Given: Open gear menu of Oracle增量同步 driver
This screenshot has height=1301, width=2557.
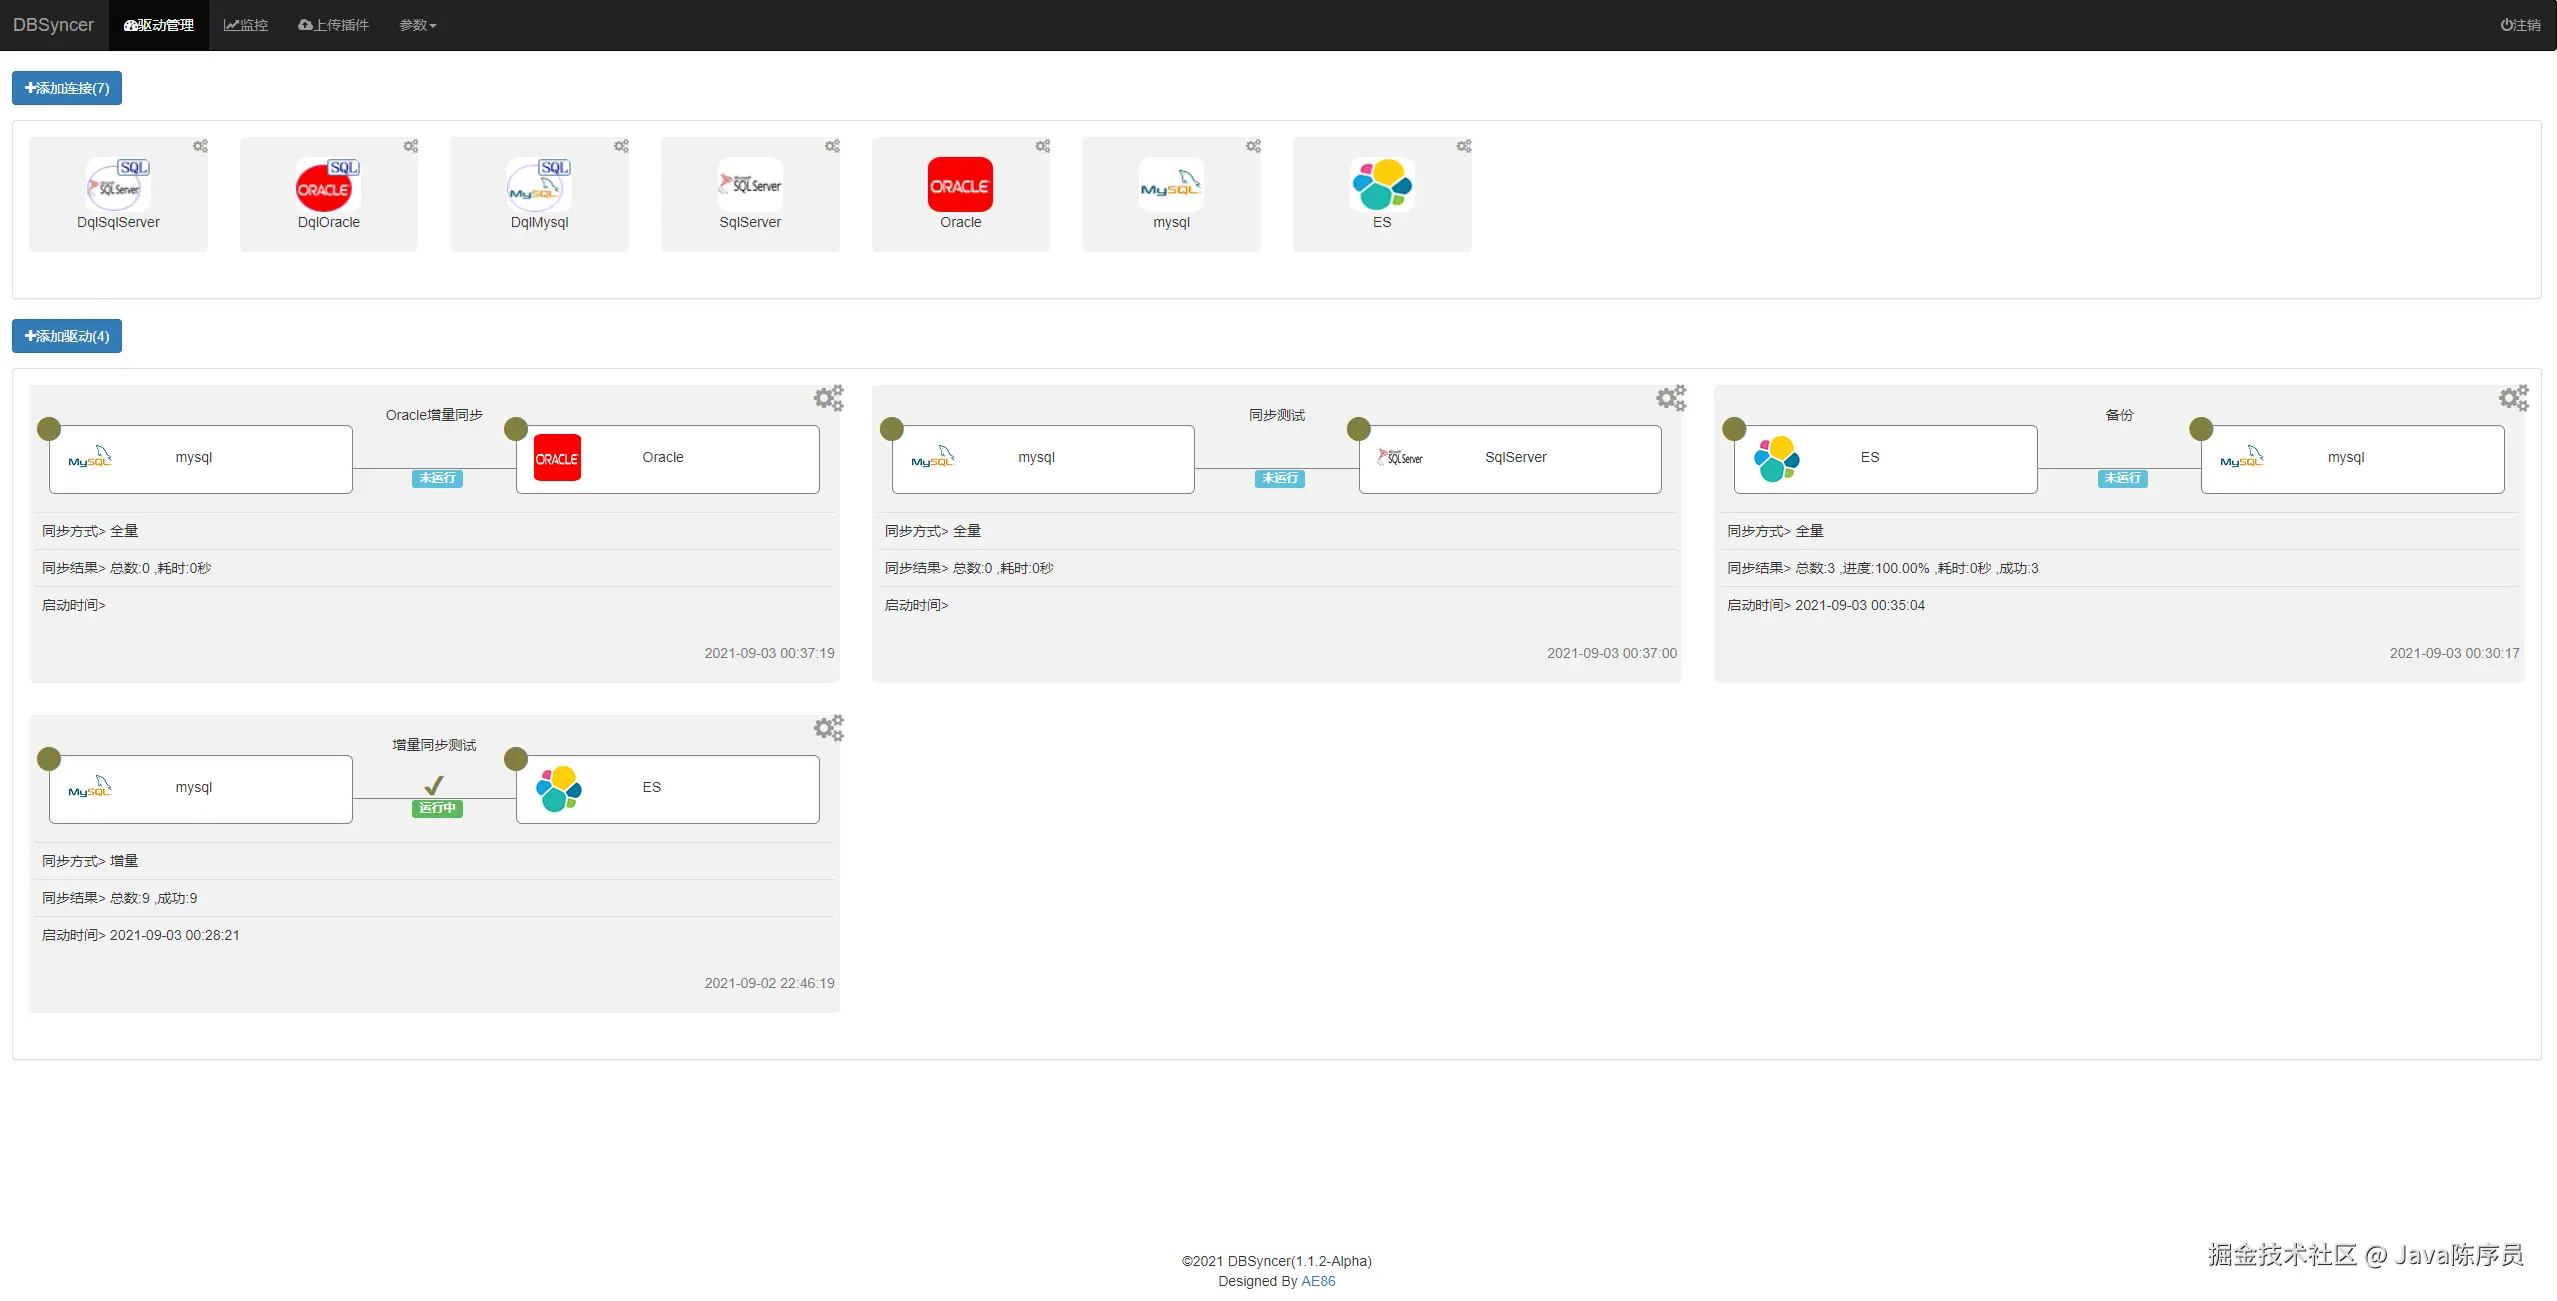Looking at the screenshot, I should click(828, 398).
